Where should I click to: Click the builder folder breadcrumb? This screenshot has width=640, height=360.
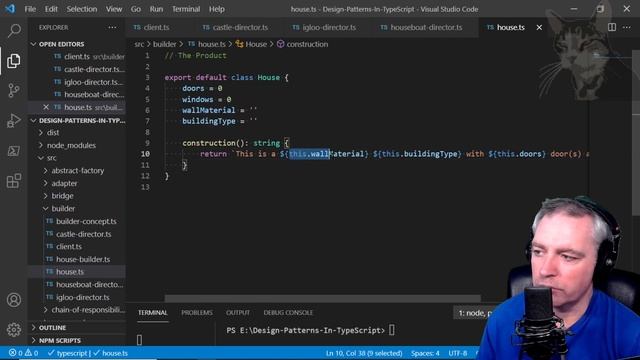164,44
